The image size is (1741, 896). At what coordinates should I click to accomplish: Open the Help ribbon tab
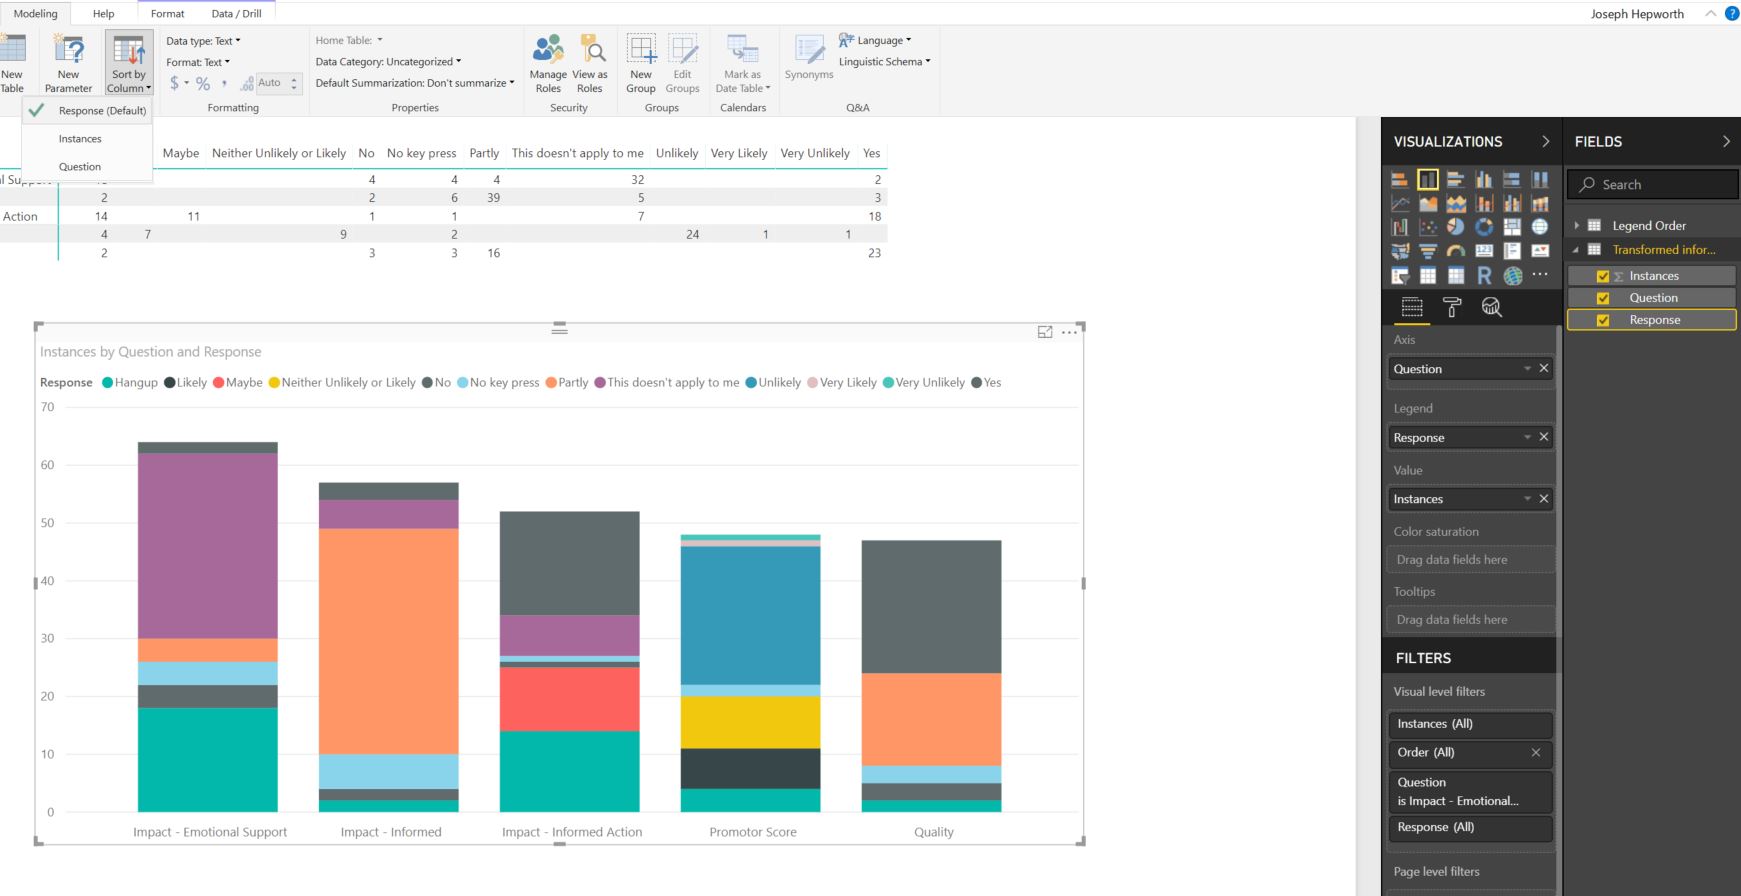pyautogui.click(x=104, y=14)
